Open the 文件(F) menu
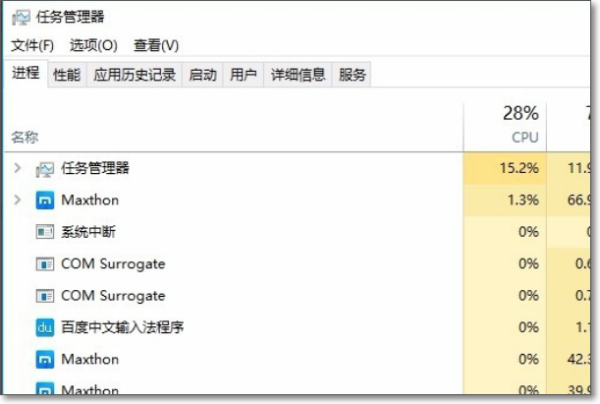Screen dimensions: 600x404 [32, 46]
